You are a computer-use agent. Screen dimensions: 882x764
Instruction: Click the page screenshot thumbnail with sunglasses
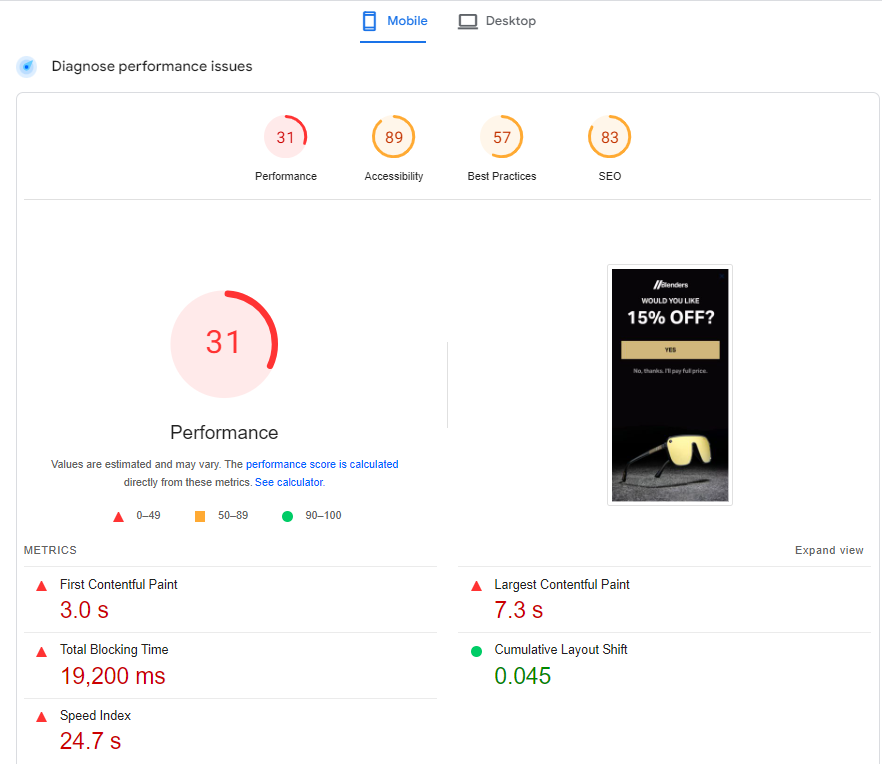point(670,385)
